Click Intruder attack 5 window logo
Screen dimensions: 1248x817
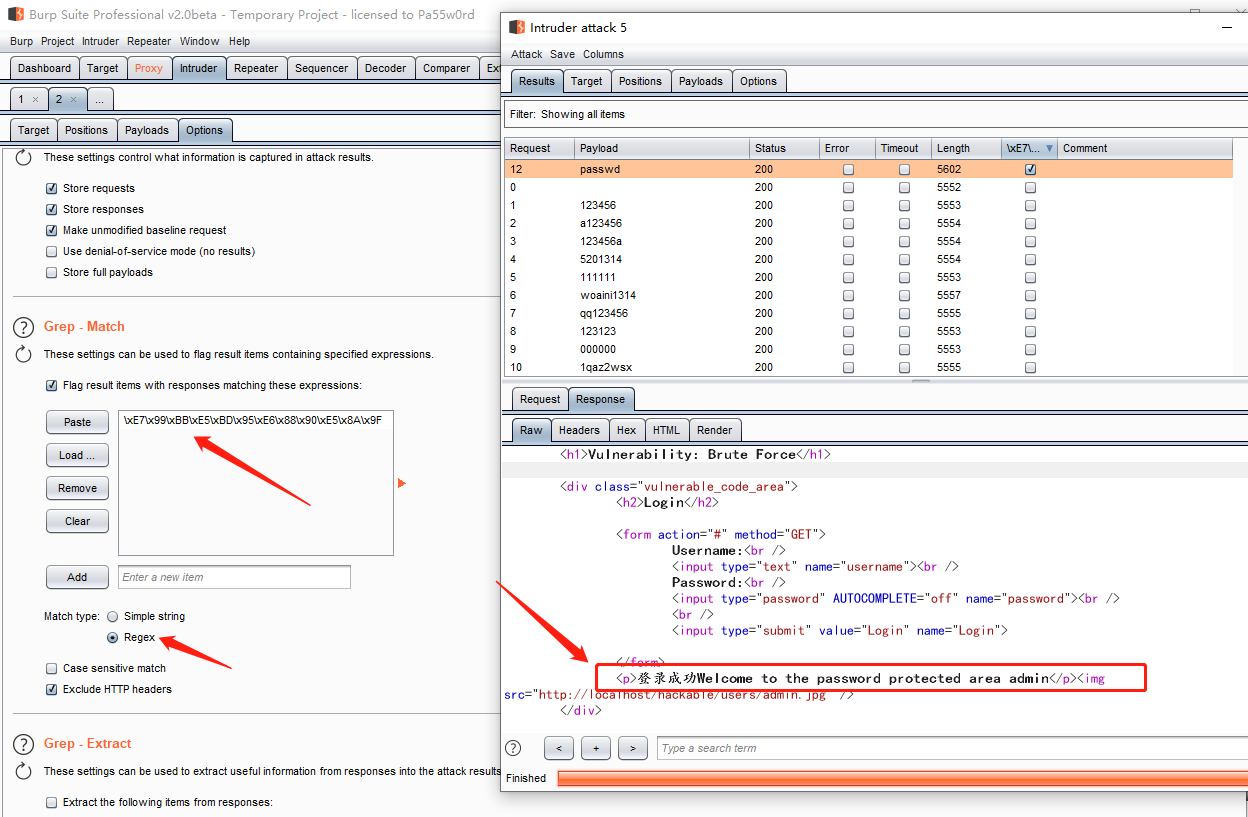click(517, 27)
